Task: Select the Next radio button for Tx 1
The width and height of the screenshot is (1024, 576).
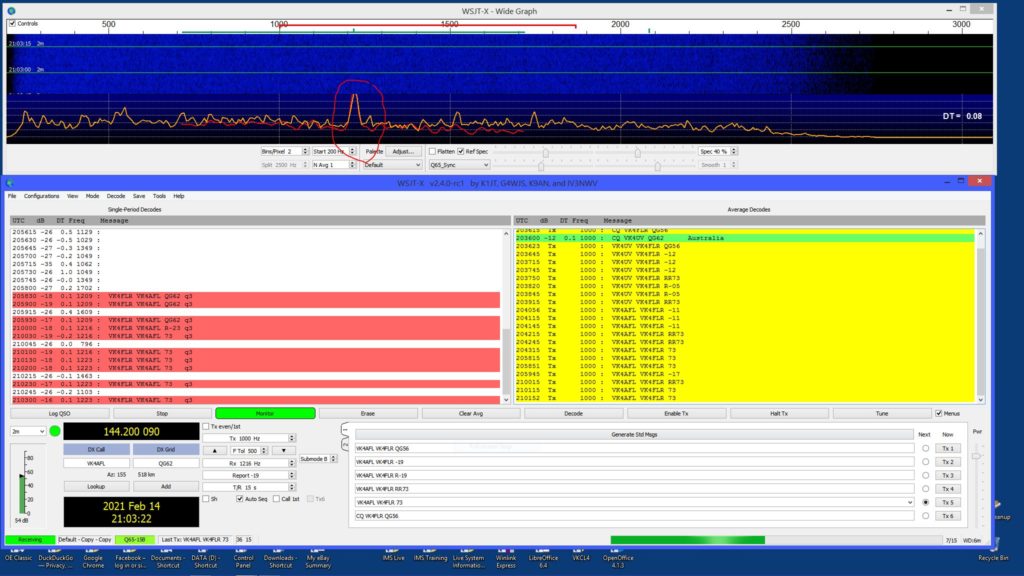Action: point(925,449)
